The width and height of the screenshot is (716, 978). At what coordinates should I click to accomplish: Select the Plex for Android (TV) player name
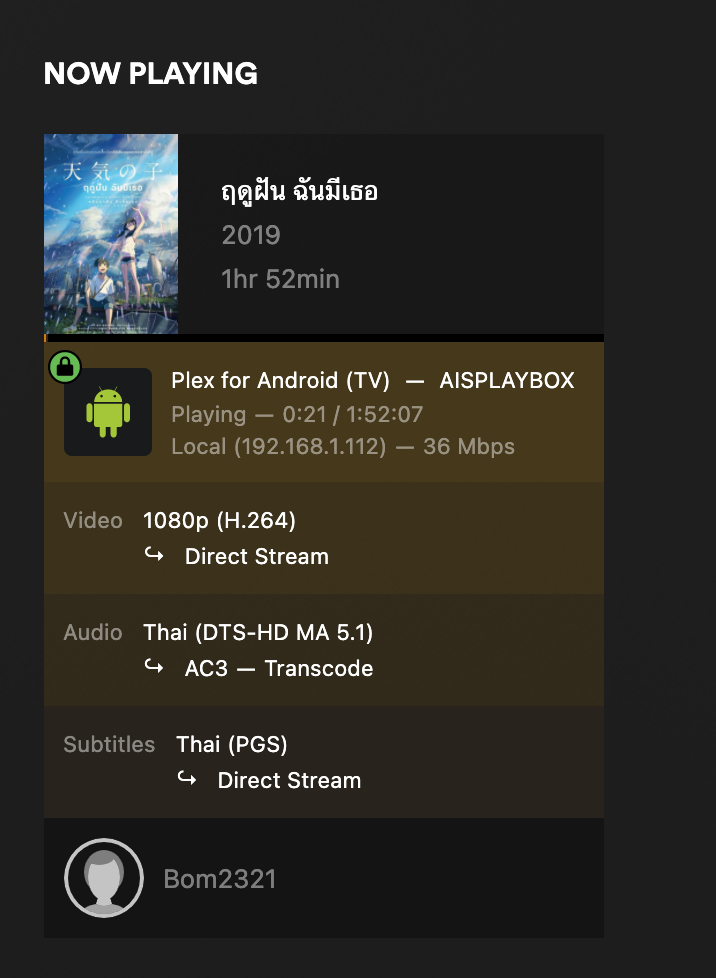pyautogui.click(x=281, y=380)
